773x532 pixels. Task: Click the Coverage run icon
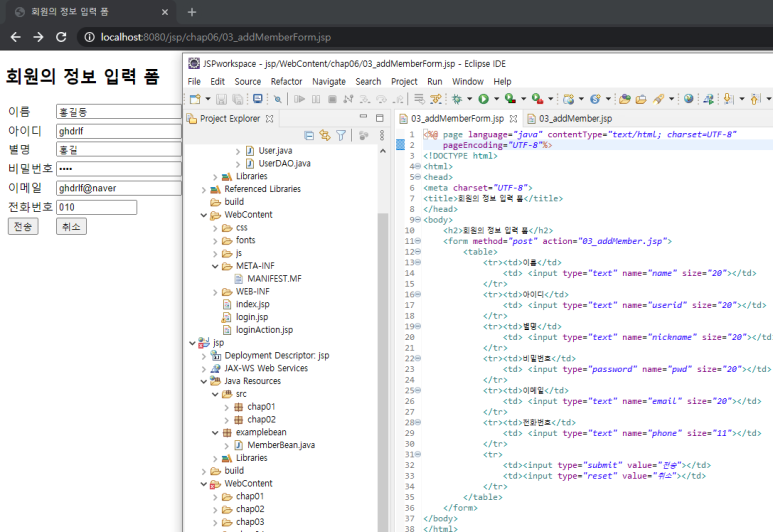(x=510, y=99)
